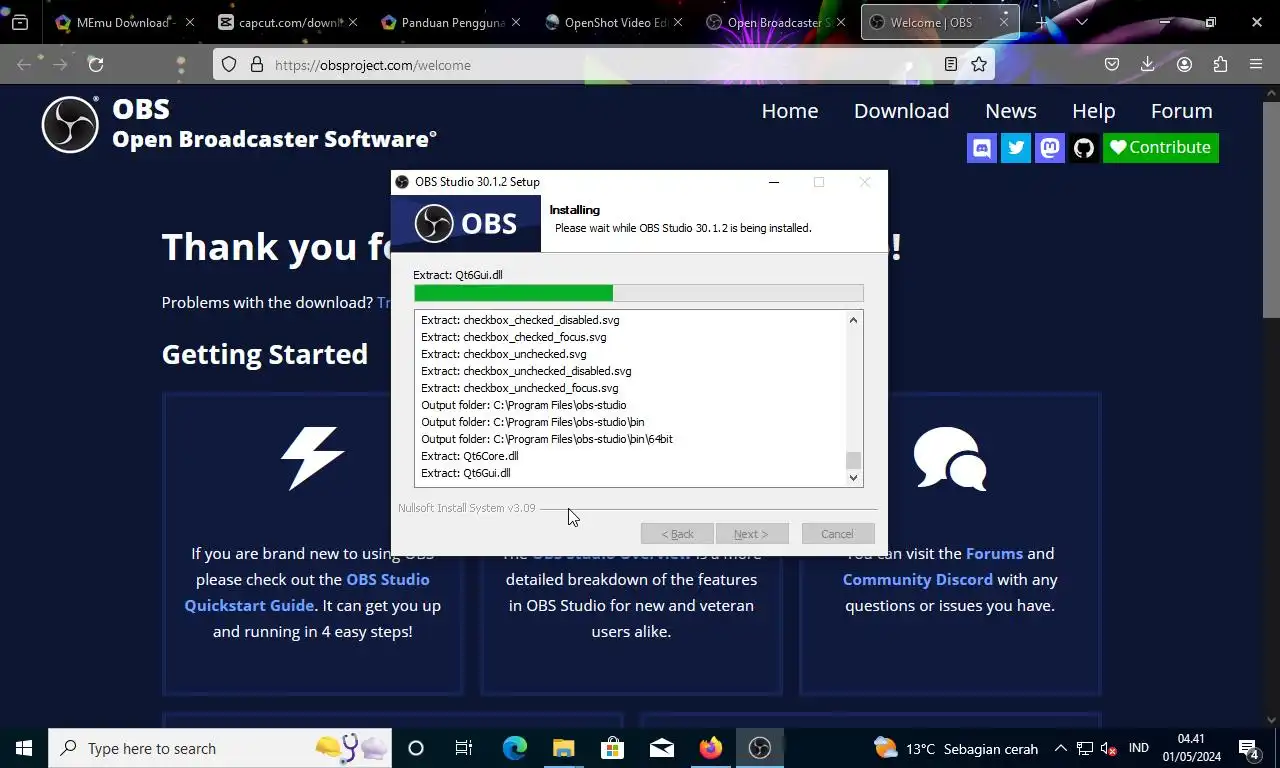Viewport: 1280px width, 768px height.
Task: List all tabs dropdown arrow
Action: pyautogui.click(x=1081, y=22)
